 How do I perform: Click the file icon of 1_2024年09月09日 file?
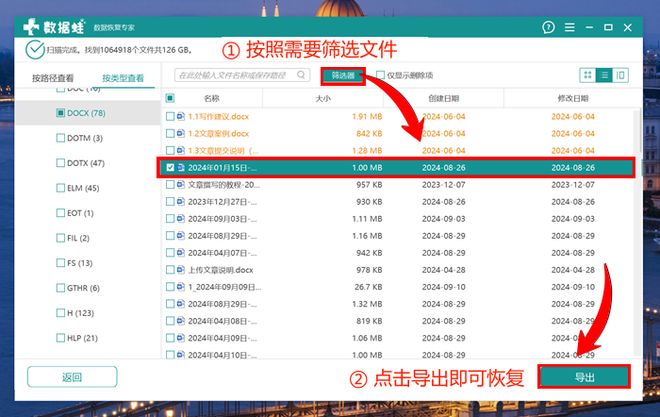point(181,287)
